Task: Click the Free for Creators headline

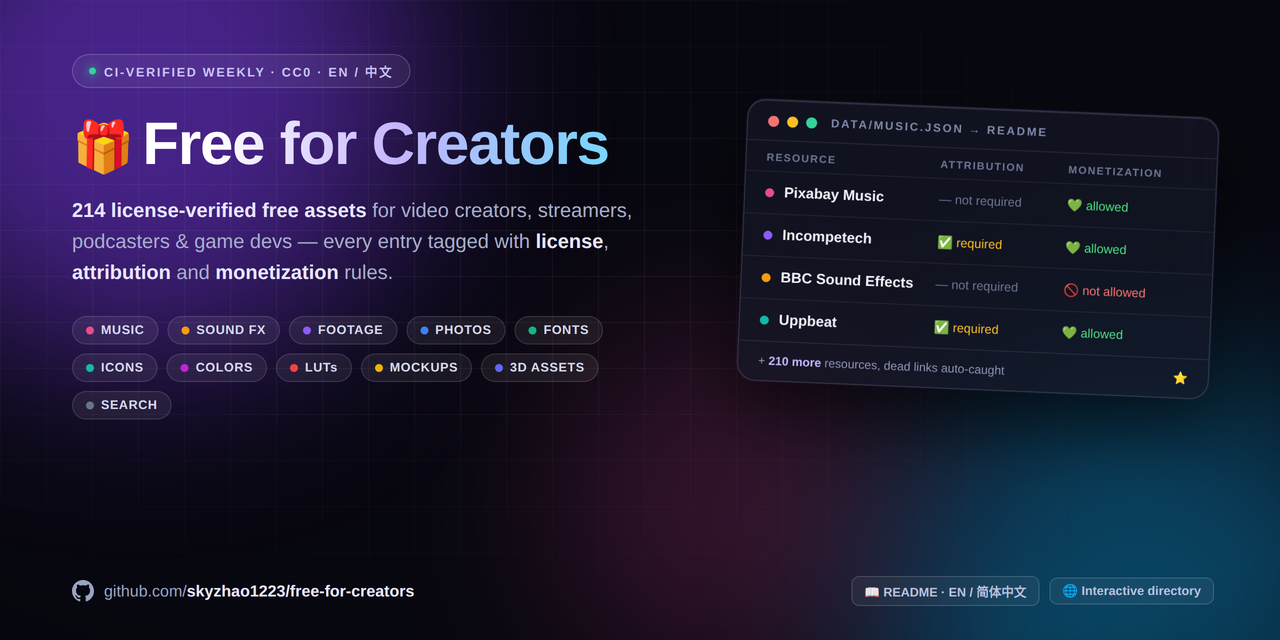Action: coord(375,143)
